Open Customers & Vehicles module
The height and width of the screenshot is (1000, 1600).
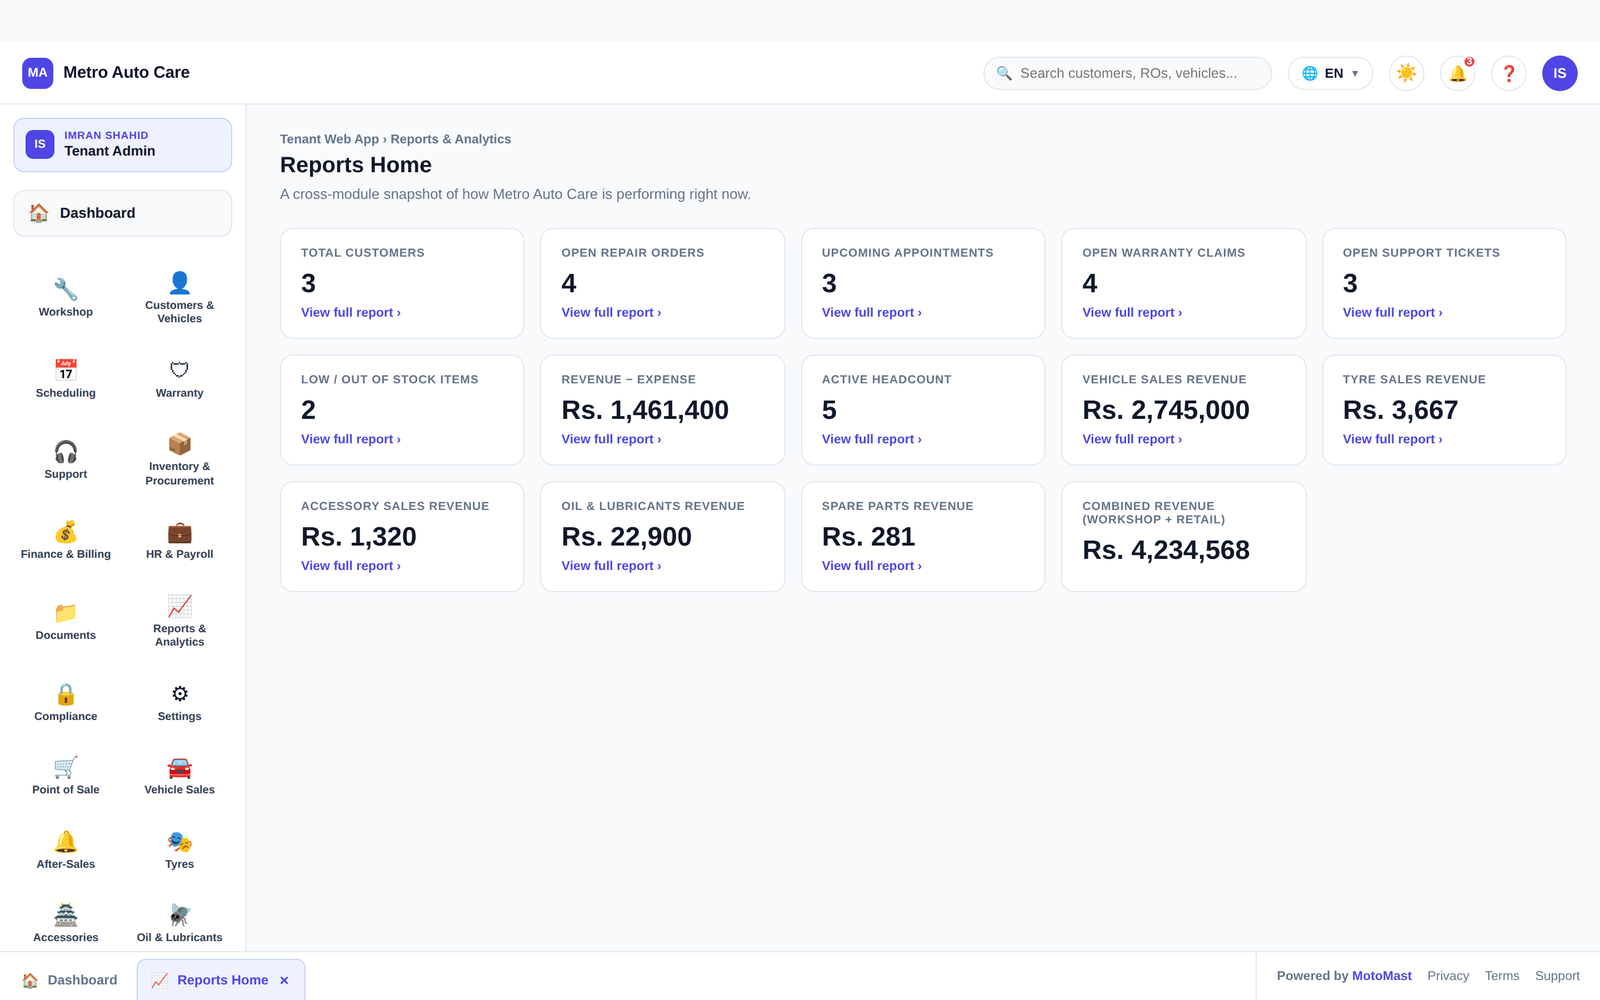[x=180, y=298]
